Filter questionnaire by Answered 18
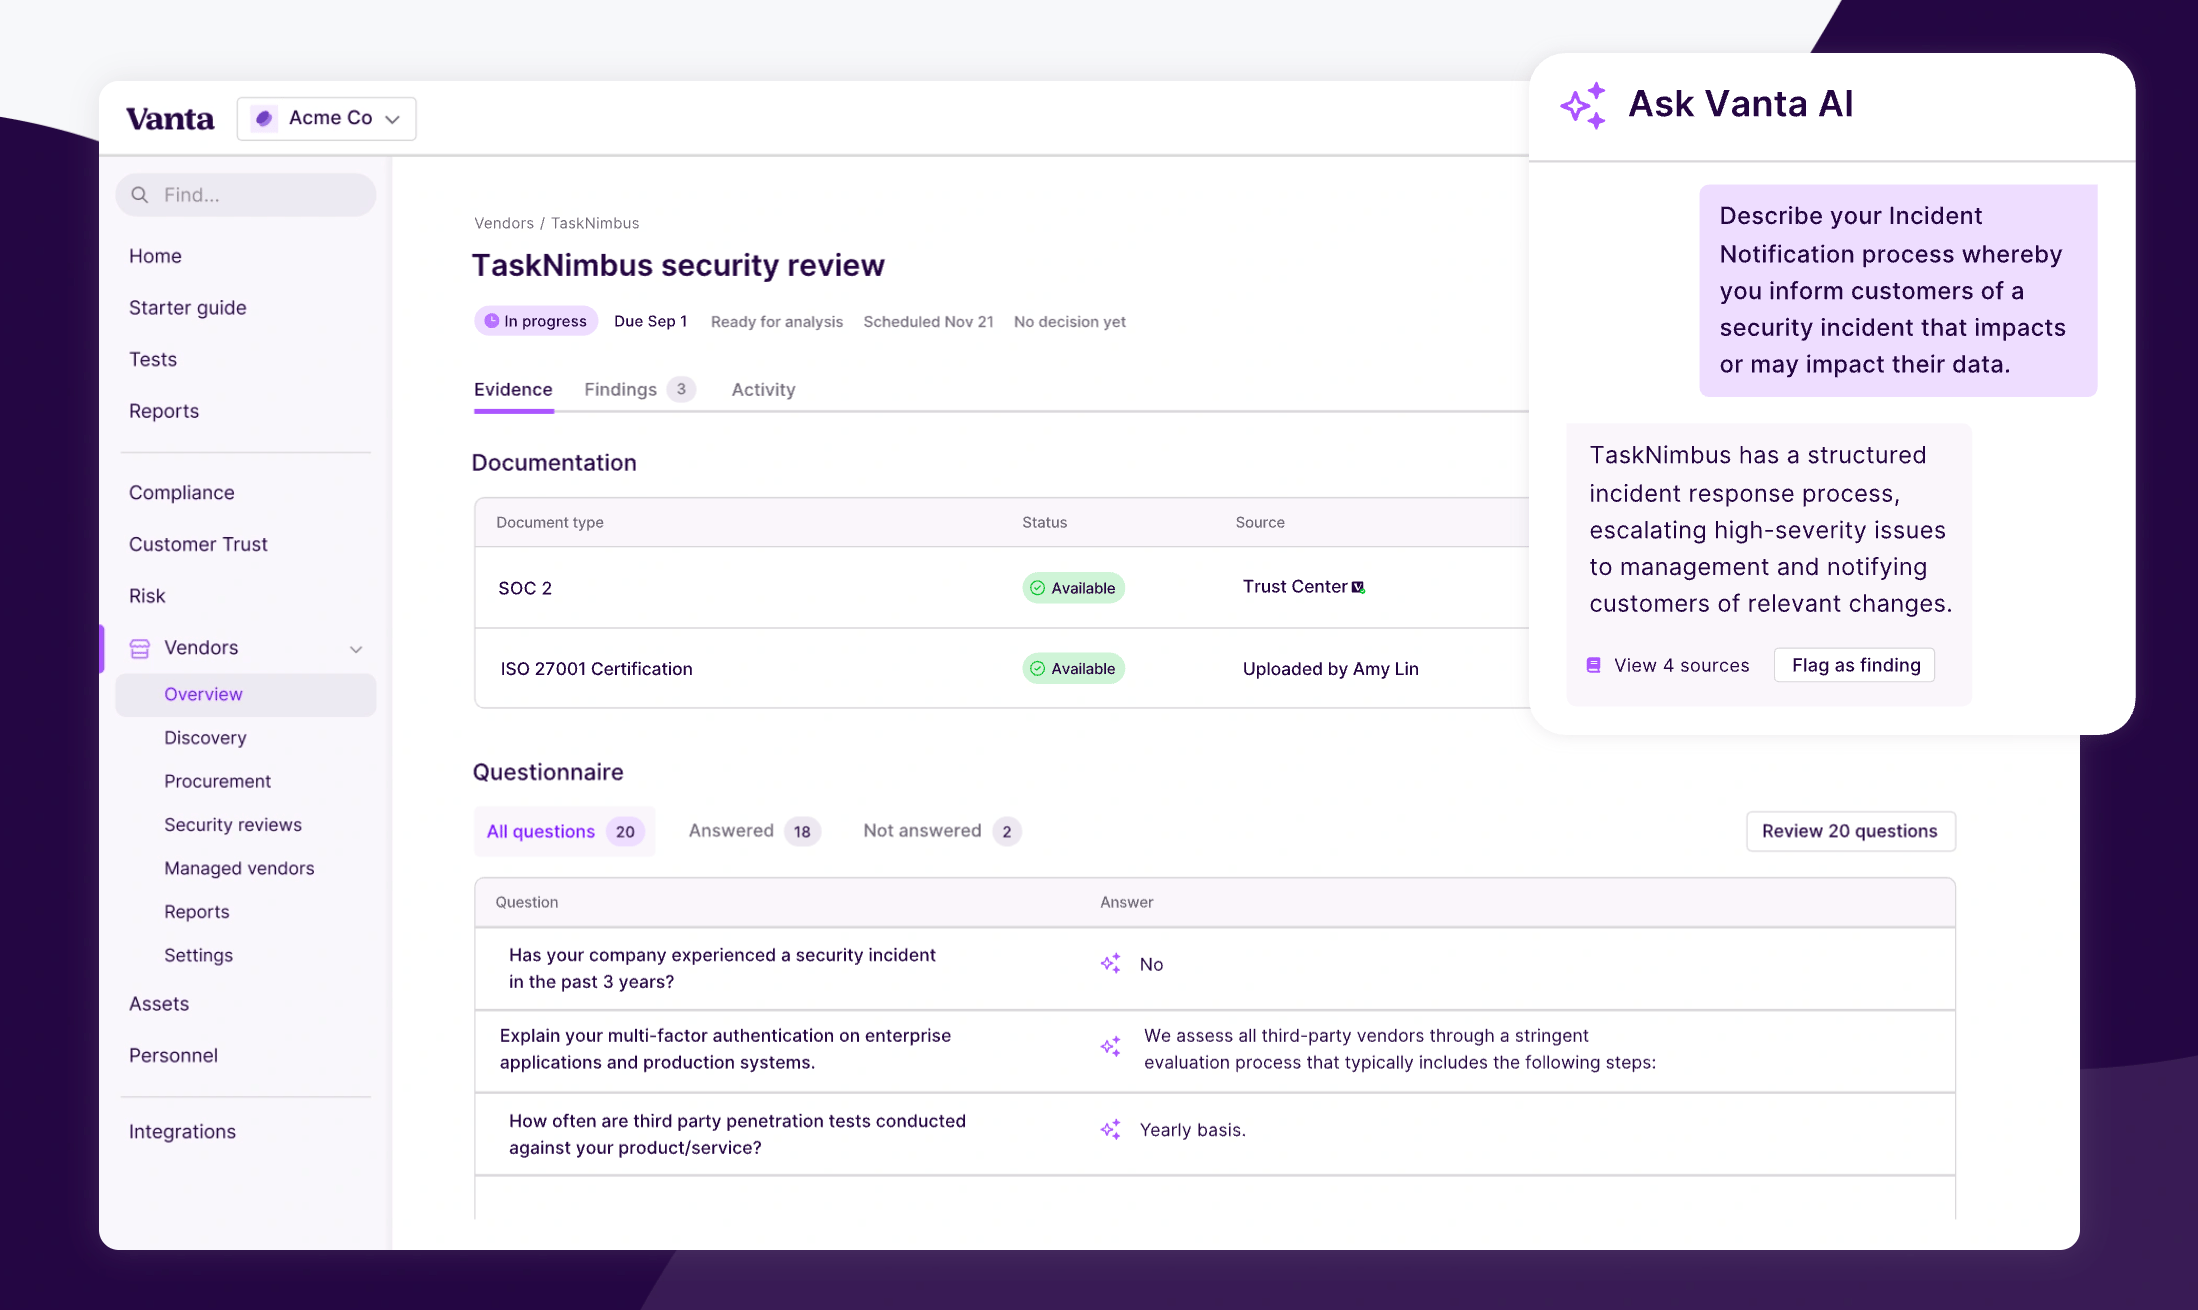2198x1310 pixels. pyautogui.click(x=753, y=831)
